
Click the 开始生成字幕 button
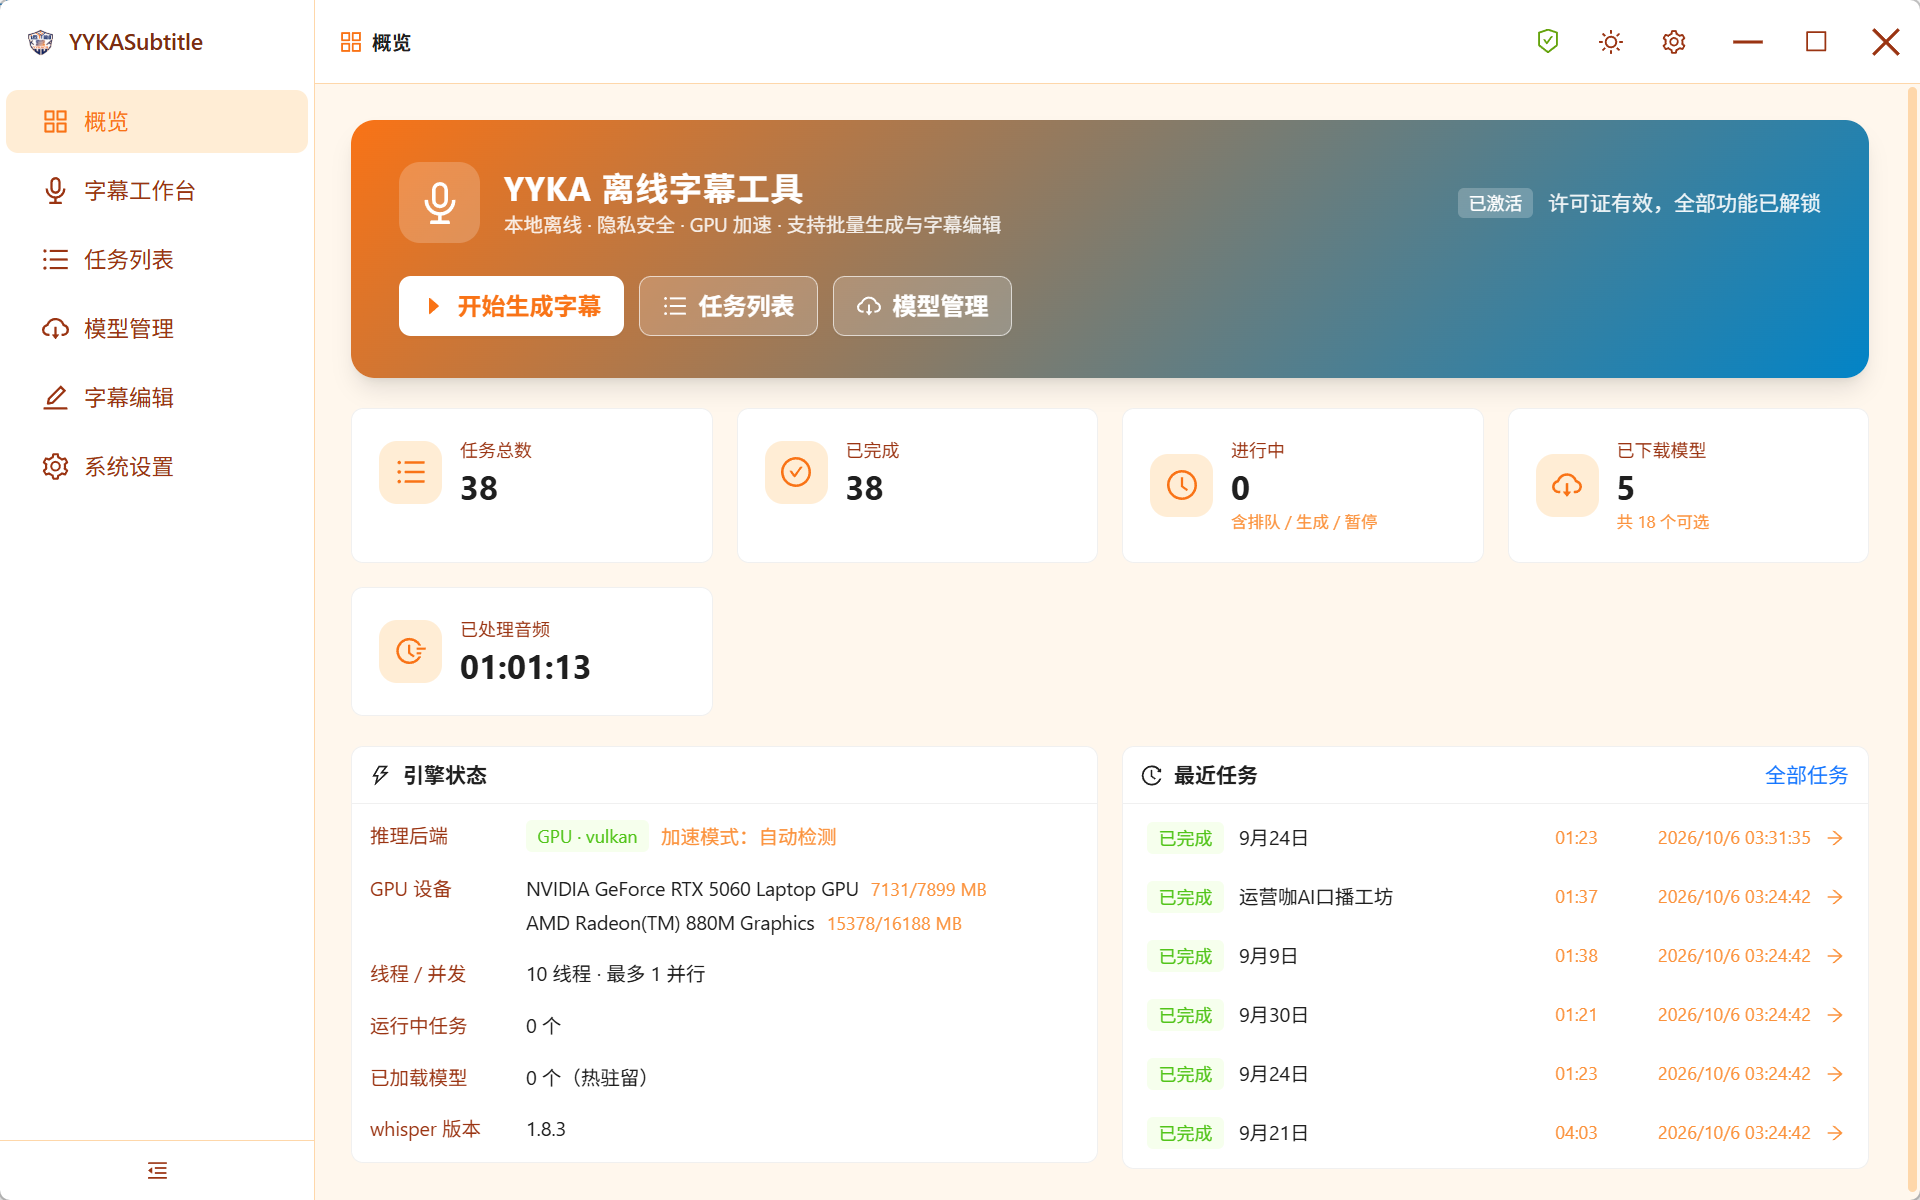tap(511, 306)
